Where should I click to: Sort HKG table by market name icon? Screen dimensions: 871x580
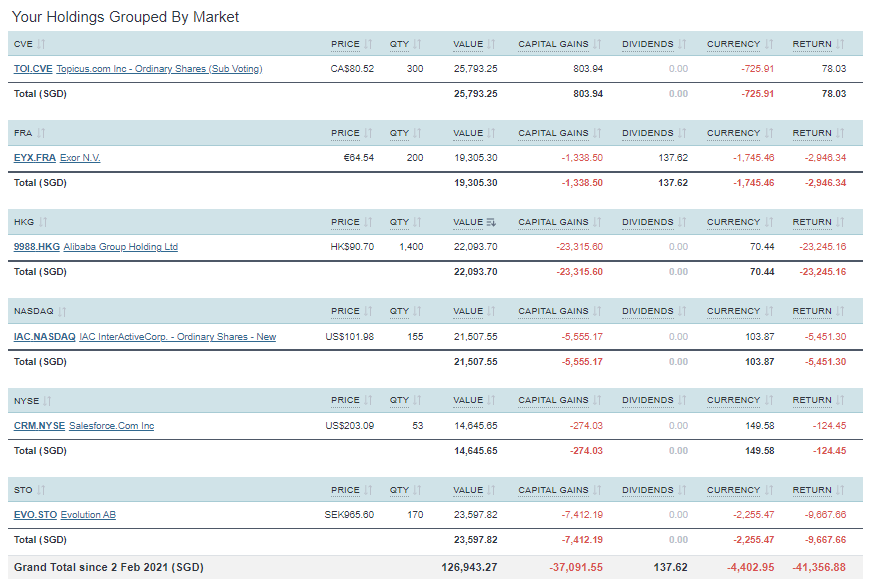pyautogui.click(x=43, y=222)
